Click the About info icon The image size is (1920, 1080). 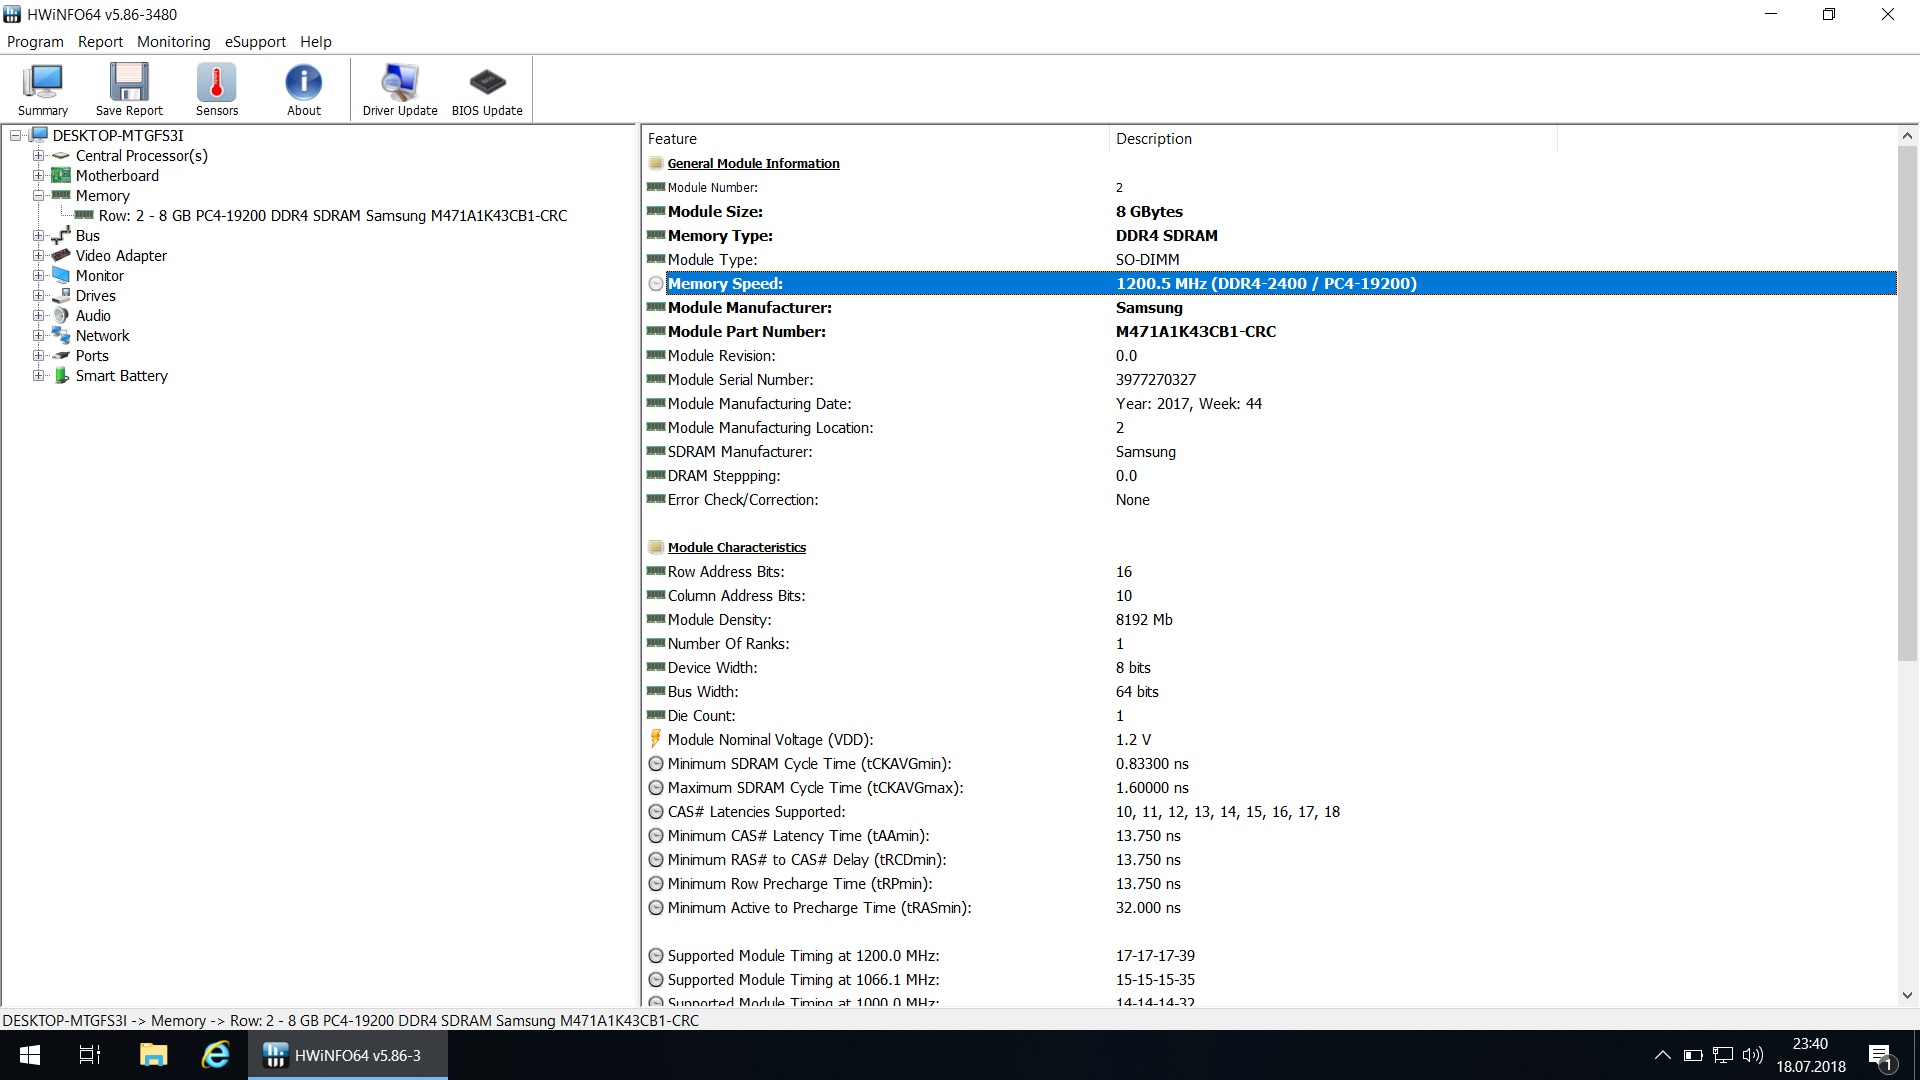[x=304, y=90]
